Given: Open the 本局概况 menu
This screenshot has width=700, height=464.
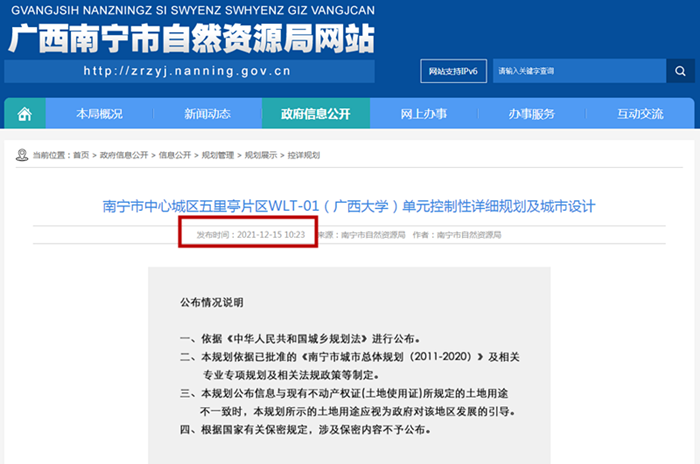Looking at the screenshot, I should [x=99, y=114].
